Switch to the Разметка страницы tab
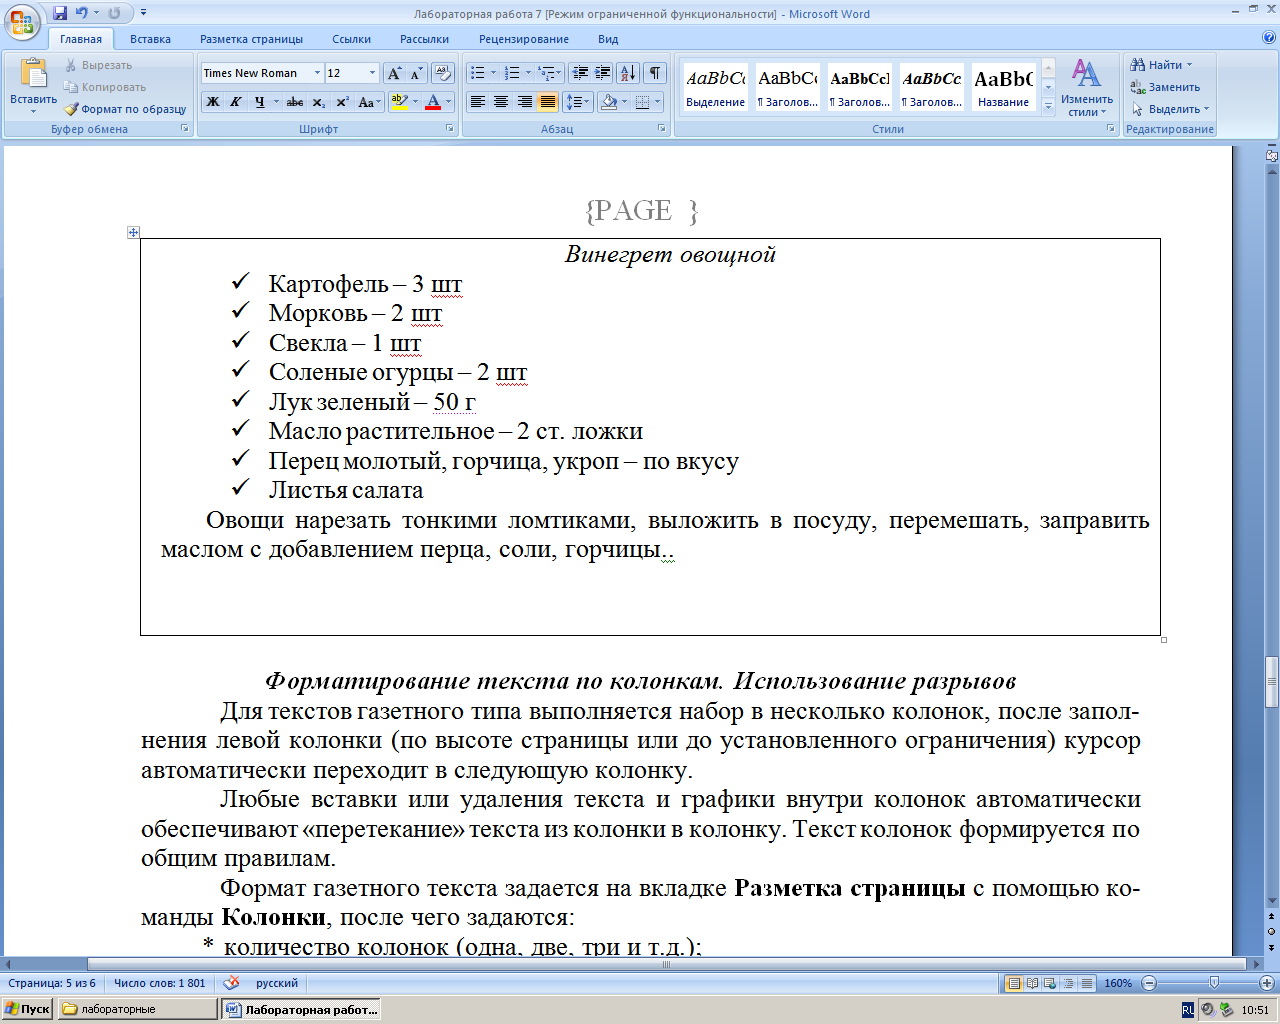The height and width of the screenshot is (1024, 1280). tap(251, 39)
